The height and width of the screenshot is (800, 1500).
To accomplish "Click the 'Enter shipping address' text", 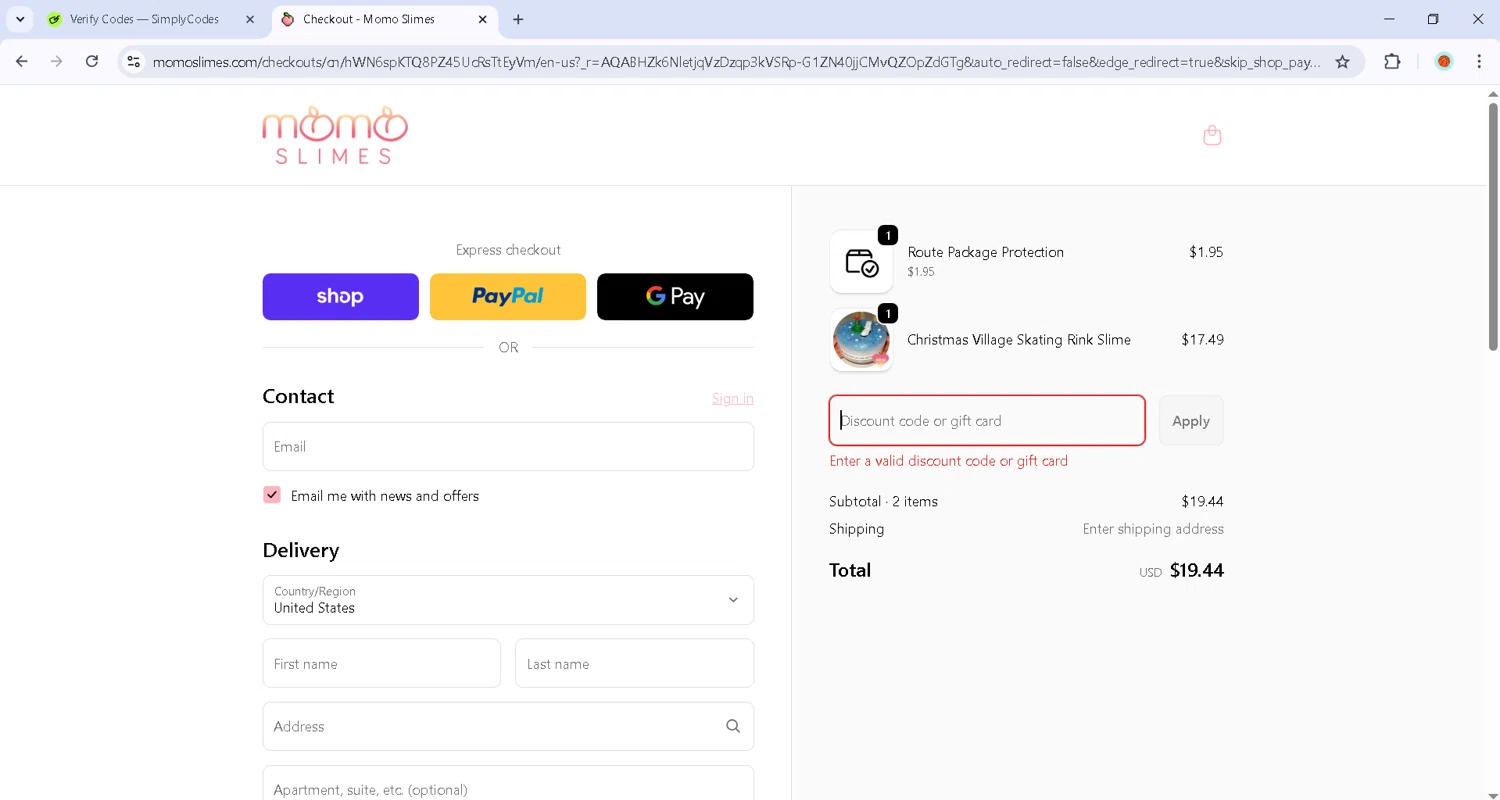I will (1153, 529).
